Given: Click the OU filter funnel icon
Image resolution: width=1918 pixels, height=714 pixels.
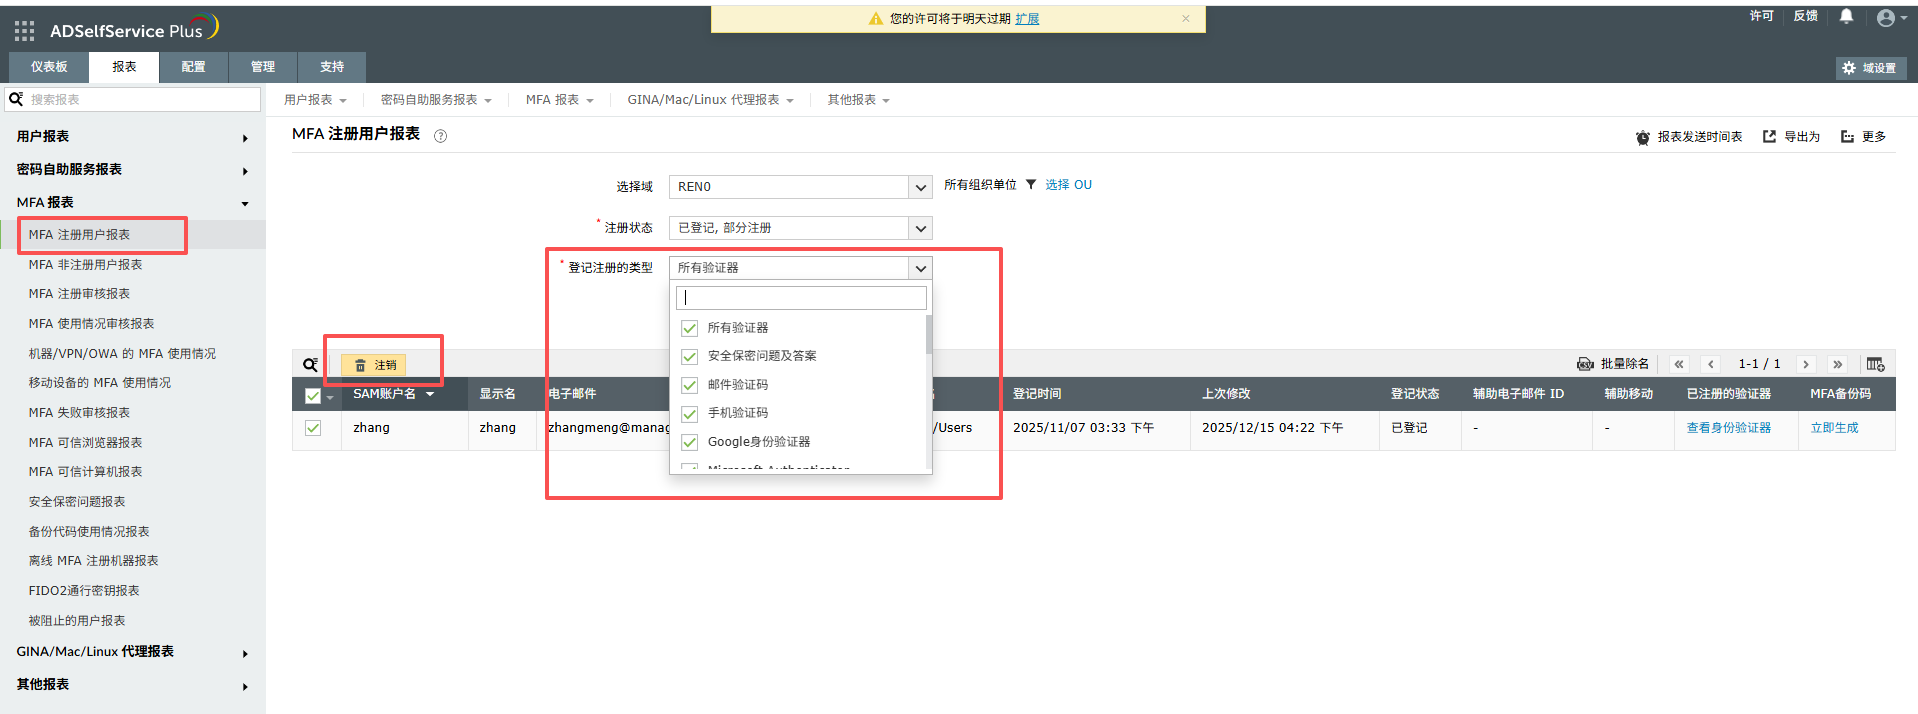Looking at the screenshot, I should [x=1031, y=185].
